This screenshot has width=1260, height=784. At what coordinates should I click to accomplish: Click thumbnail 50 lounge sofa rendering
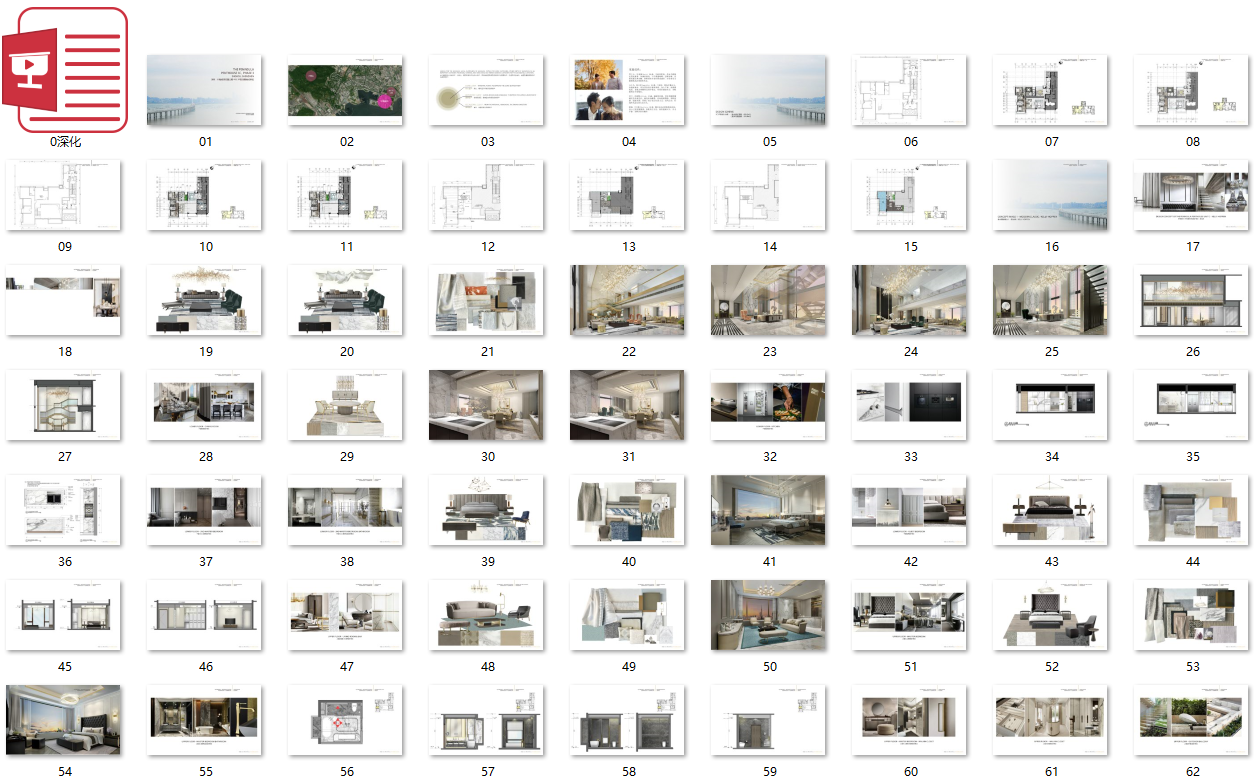[769, 615]
